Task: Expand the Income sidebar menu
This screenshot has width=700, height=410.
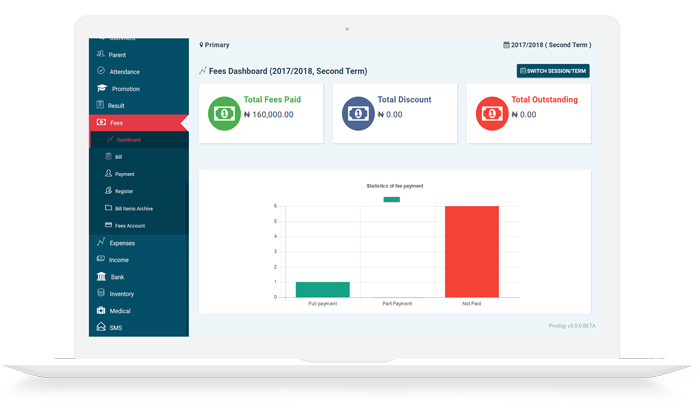Action: (119, 260)
